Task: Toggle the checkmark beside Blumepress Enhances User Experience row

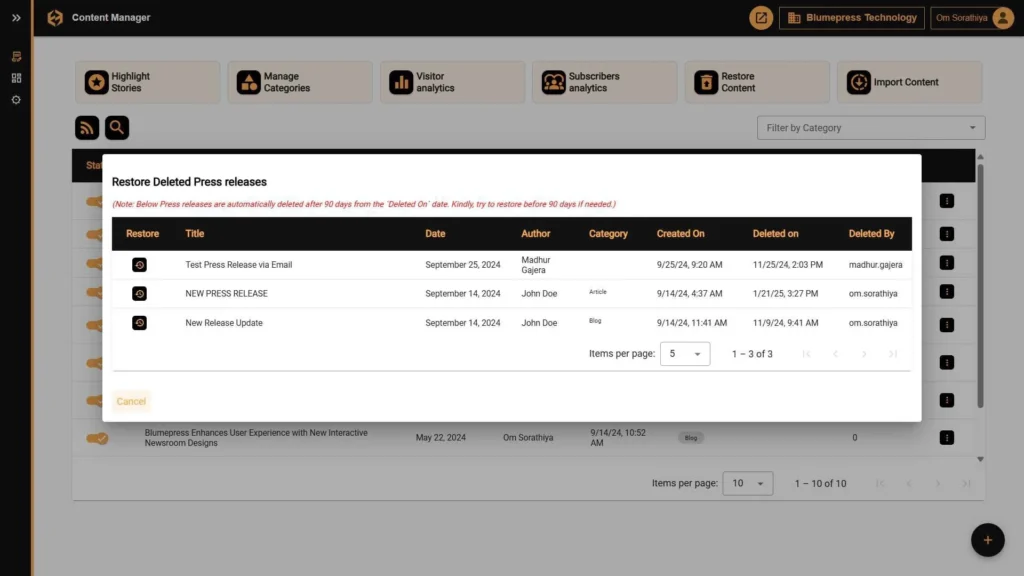Action: [97, 437]
